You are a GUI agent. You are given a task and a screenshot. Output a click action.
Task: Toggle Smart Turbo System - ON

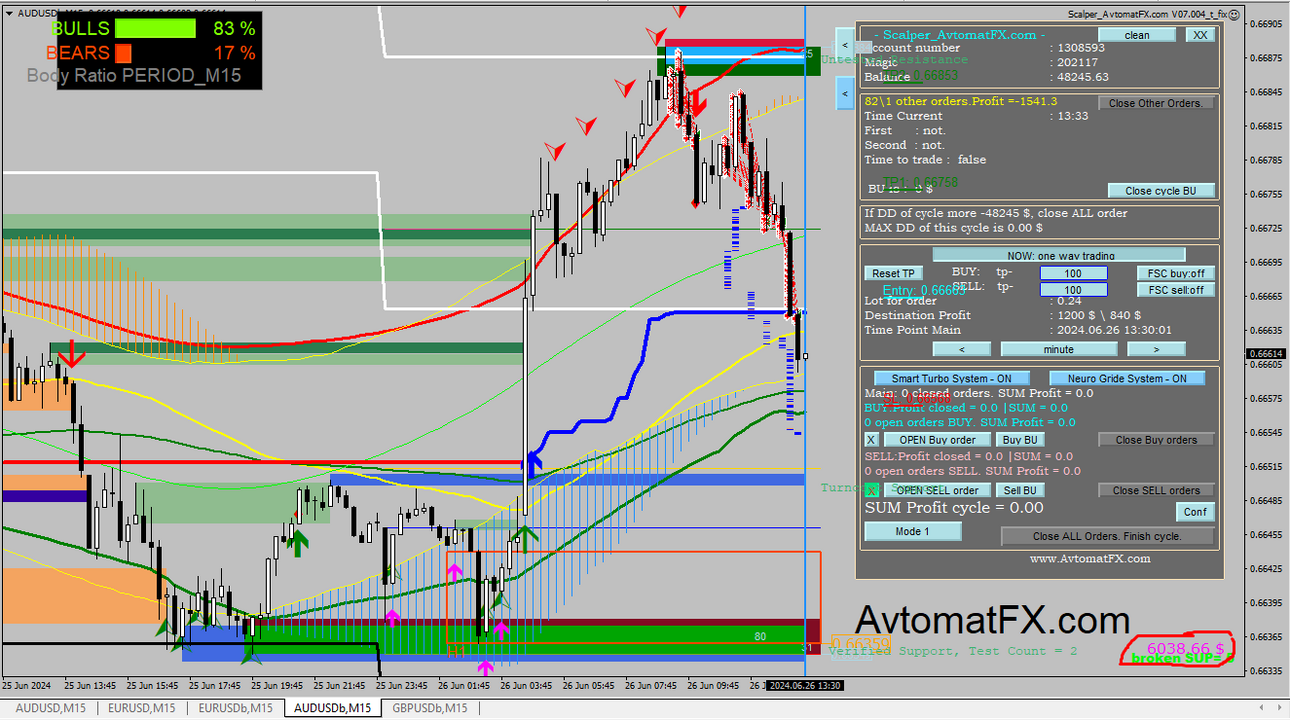click(x=951, y=378)
